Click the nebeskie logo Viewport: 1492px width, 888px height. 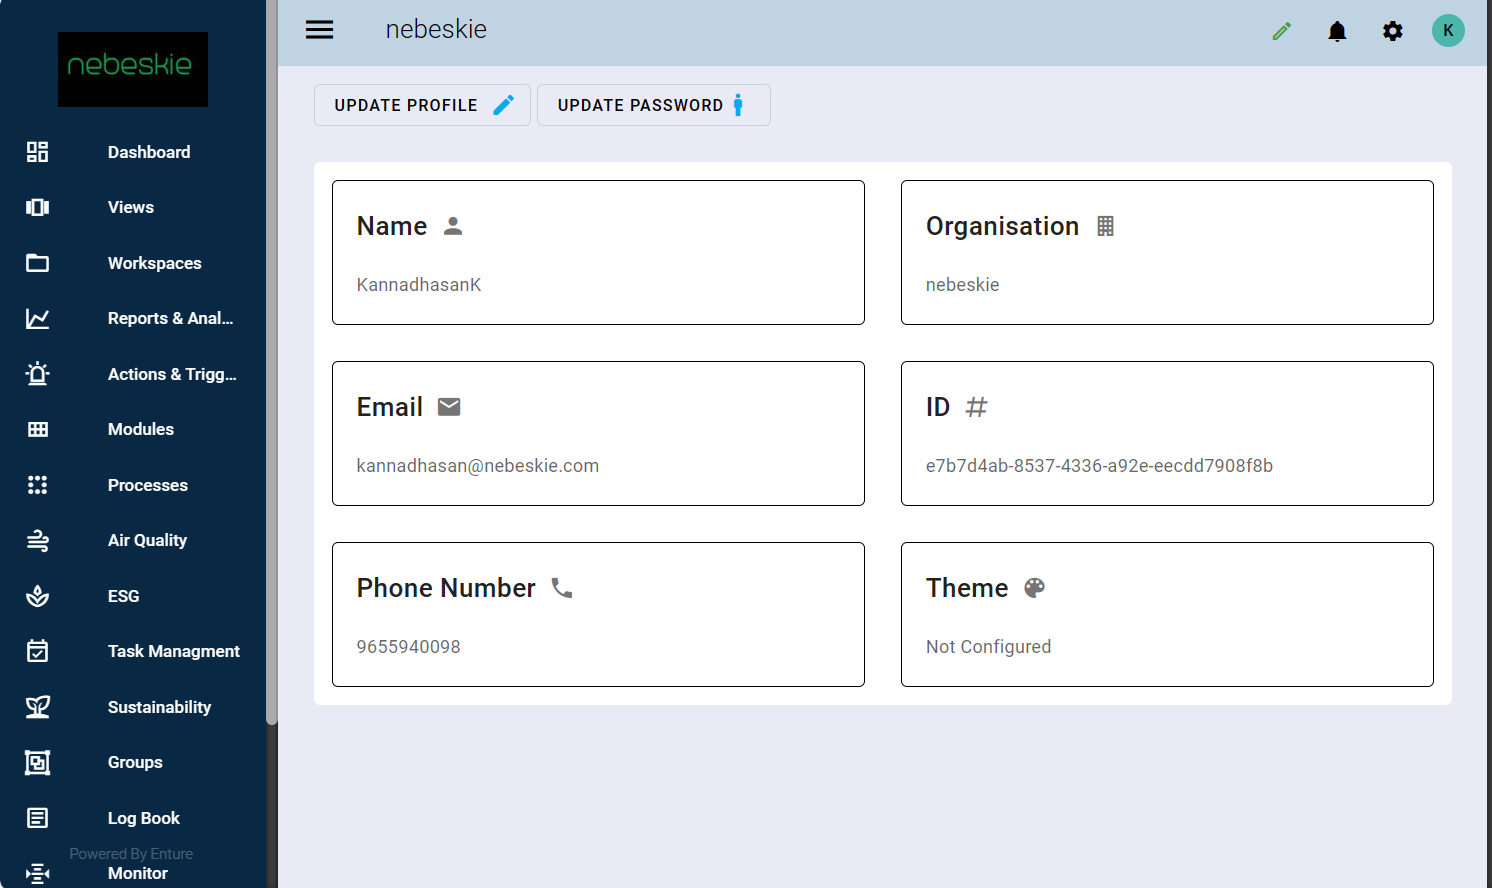[133, 69]
